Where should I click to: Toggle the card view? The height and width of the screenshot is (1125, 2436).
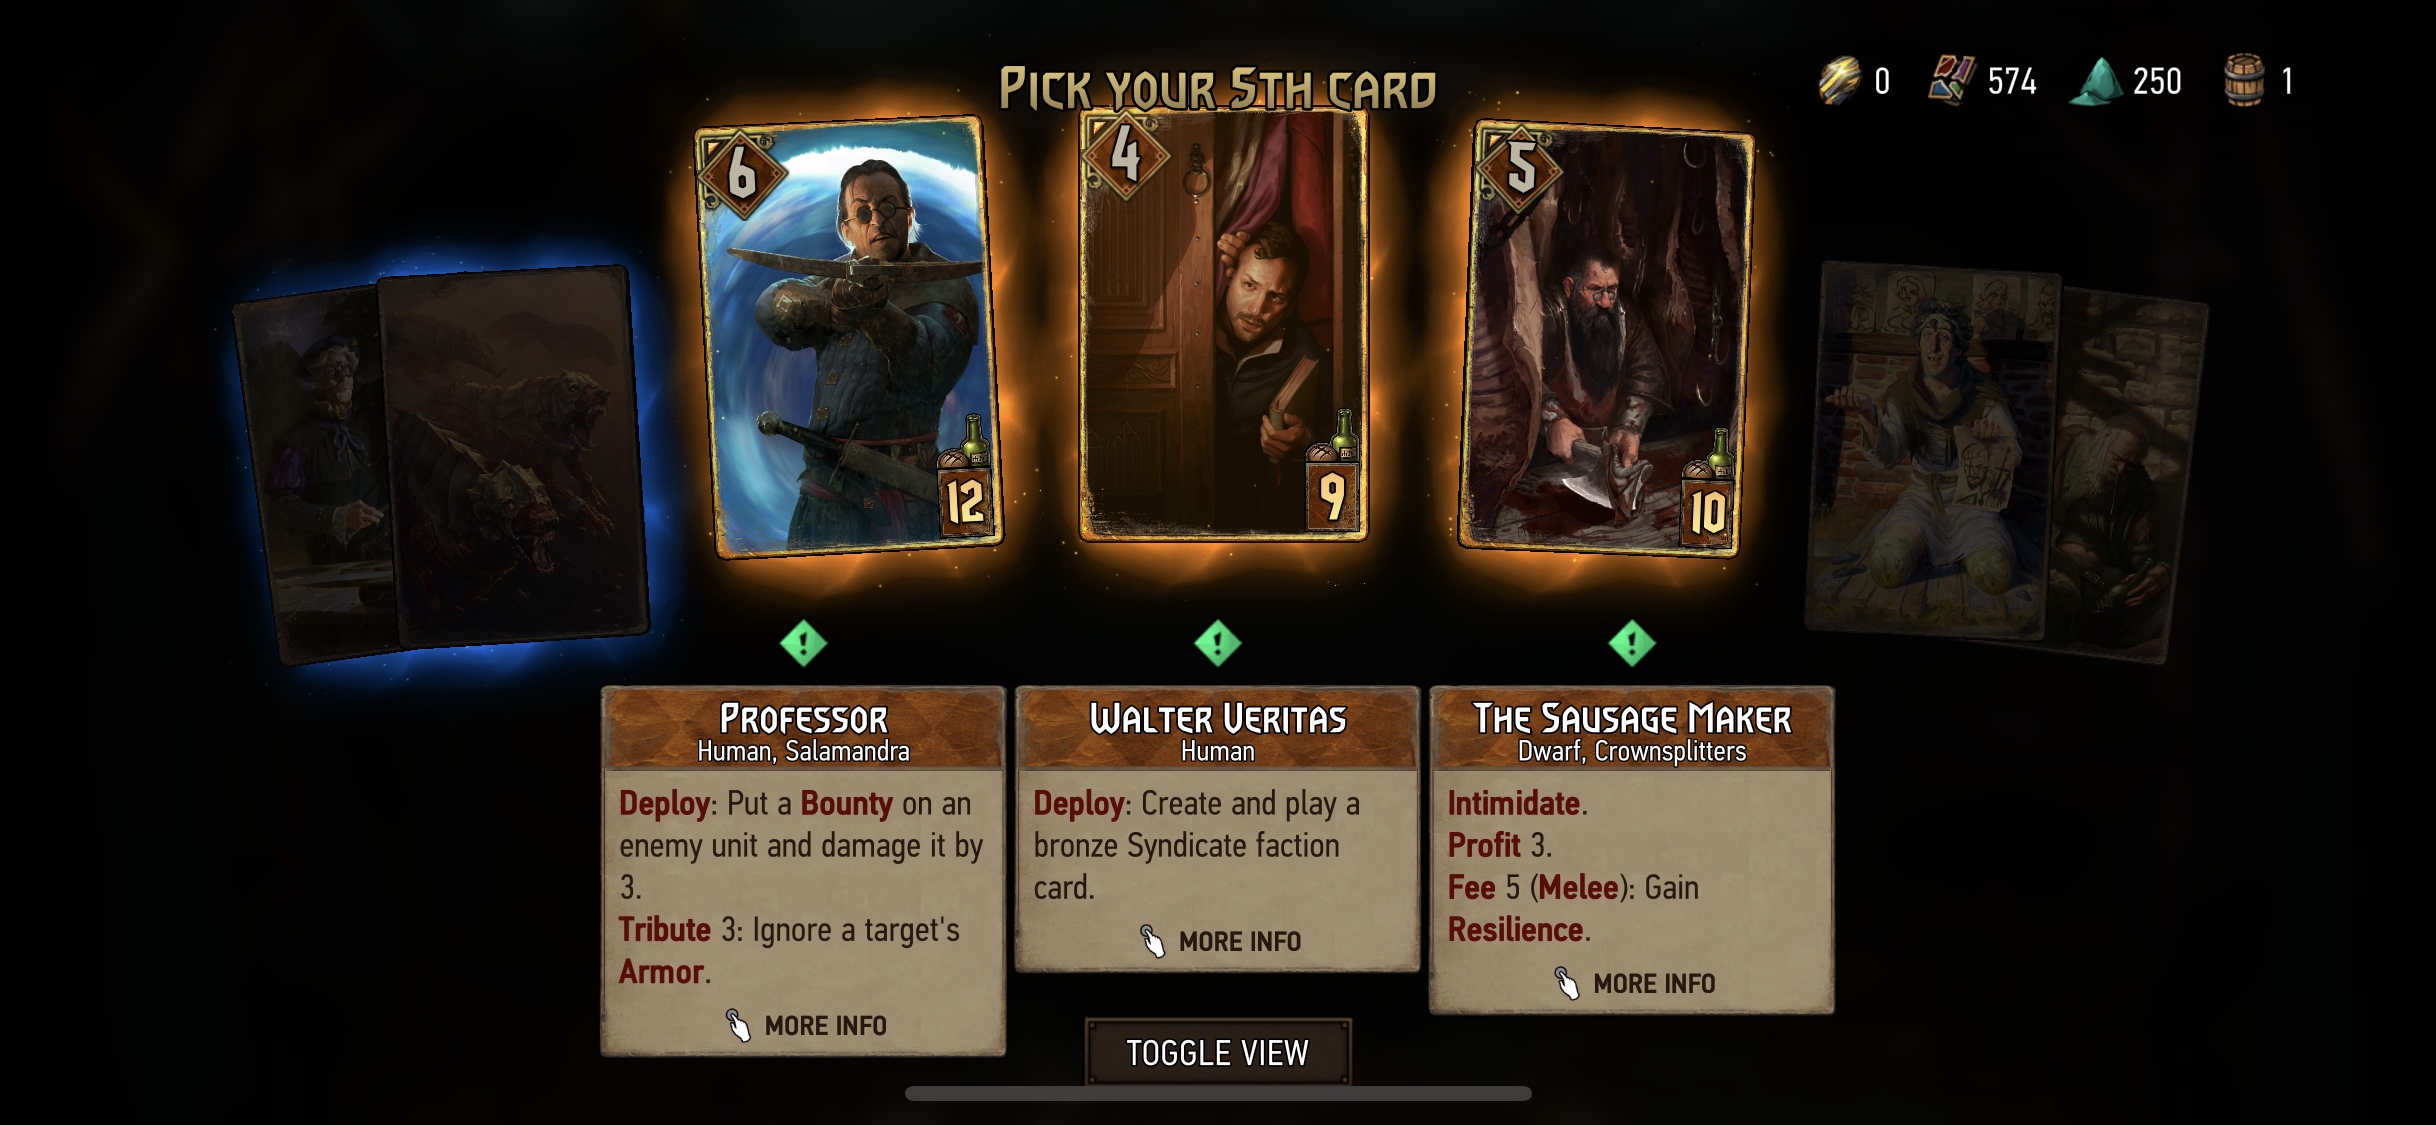1218,1052
